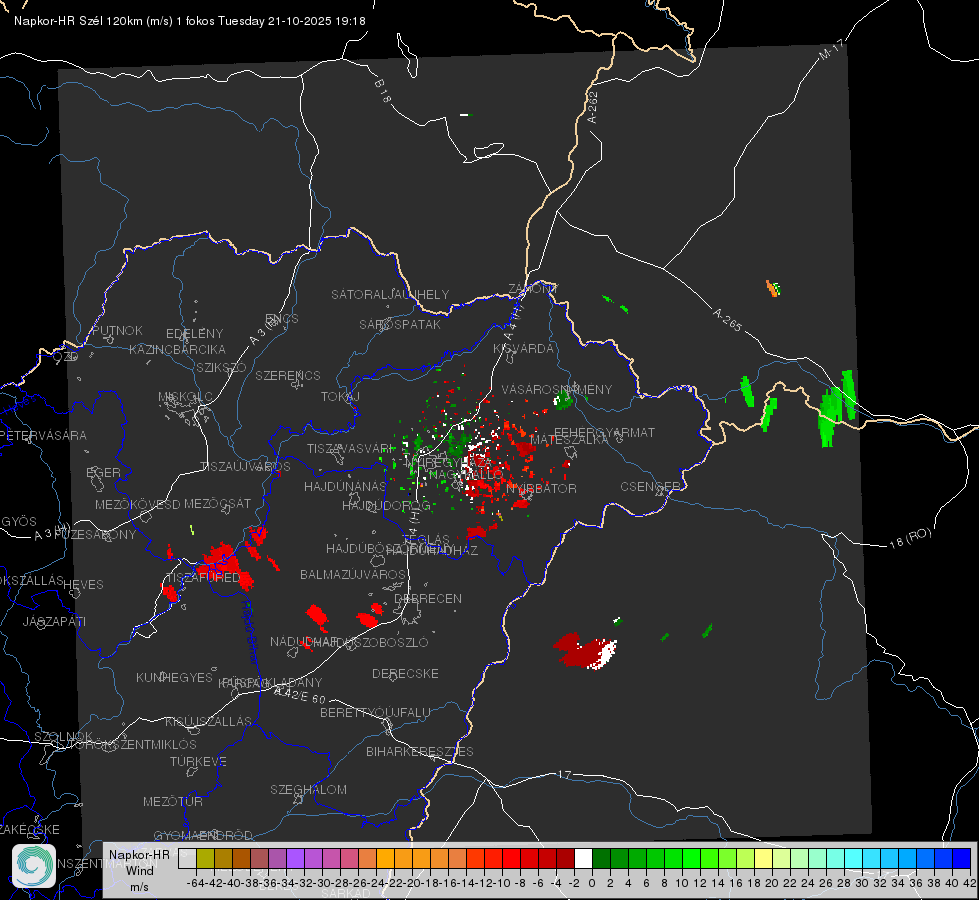Click the FEHÉRGYARMAT label
This screenshot has width=979, height=900.
coord(605,432)
